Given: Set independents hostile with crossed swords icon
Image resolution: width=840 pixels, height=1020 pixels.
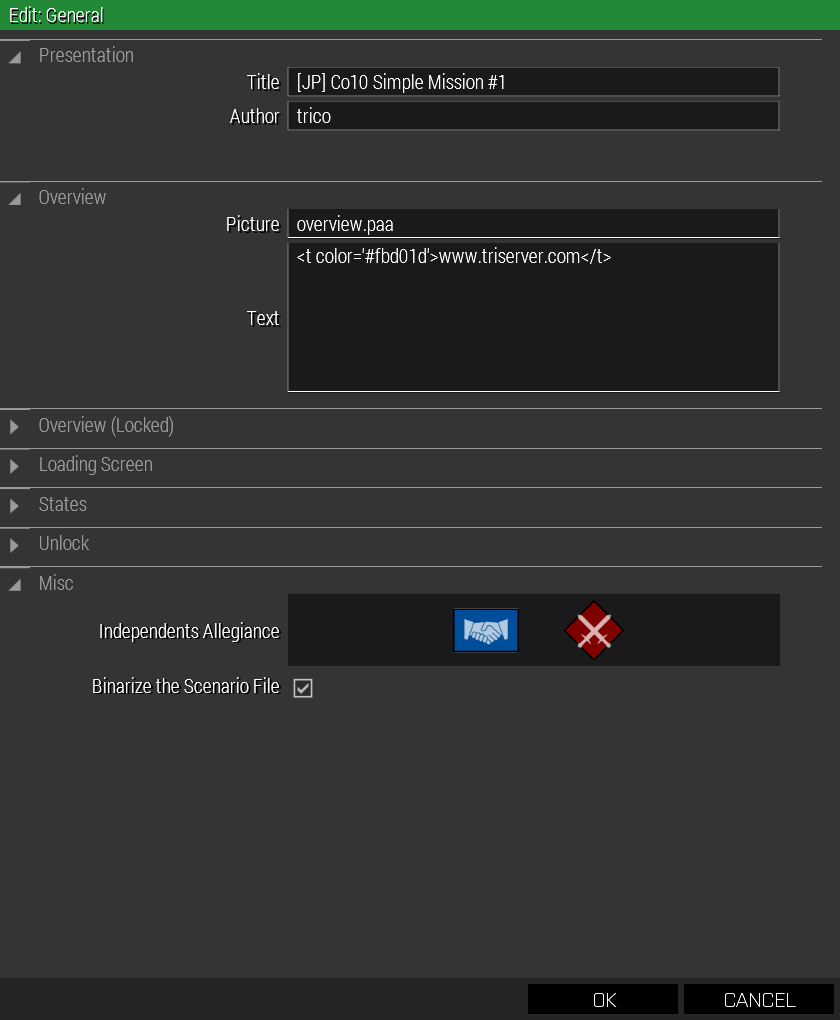Looking at the screenshot, I should (593, 630).
